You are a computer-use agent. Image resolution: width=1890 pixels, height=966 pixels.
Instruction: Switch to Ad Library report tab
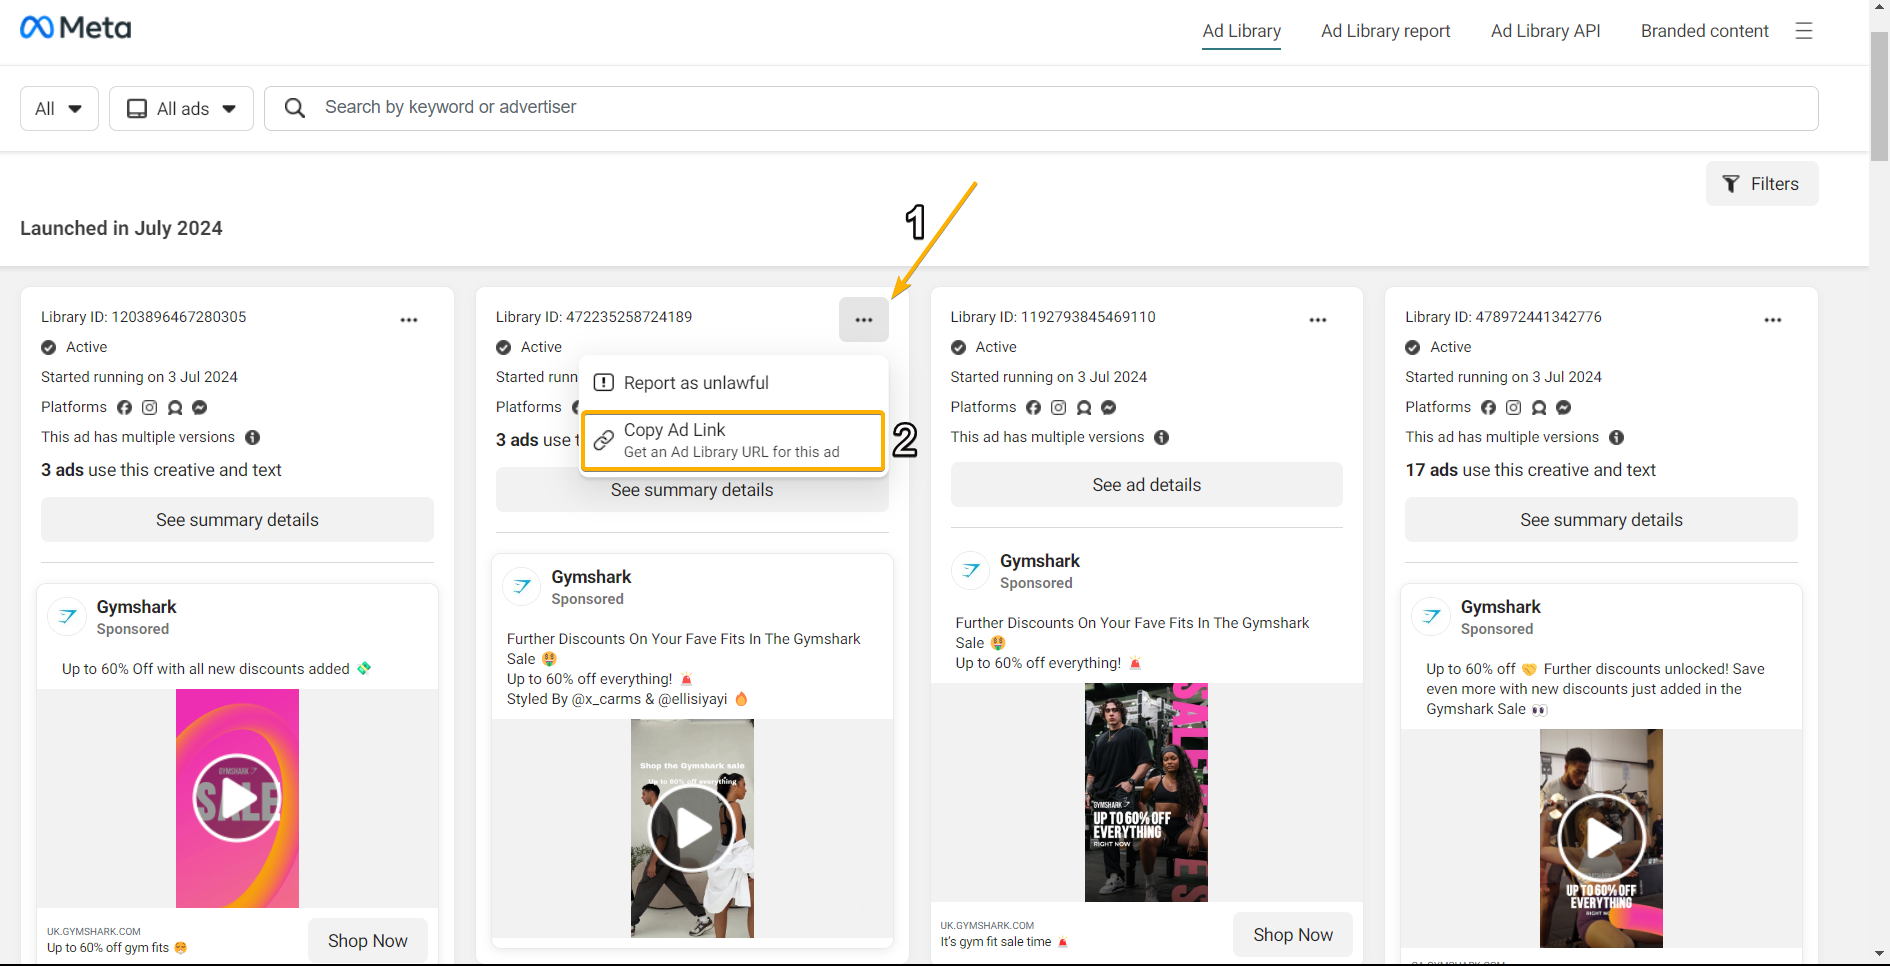point(1385,31)
